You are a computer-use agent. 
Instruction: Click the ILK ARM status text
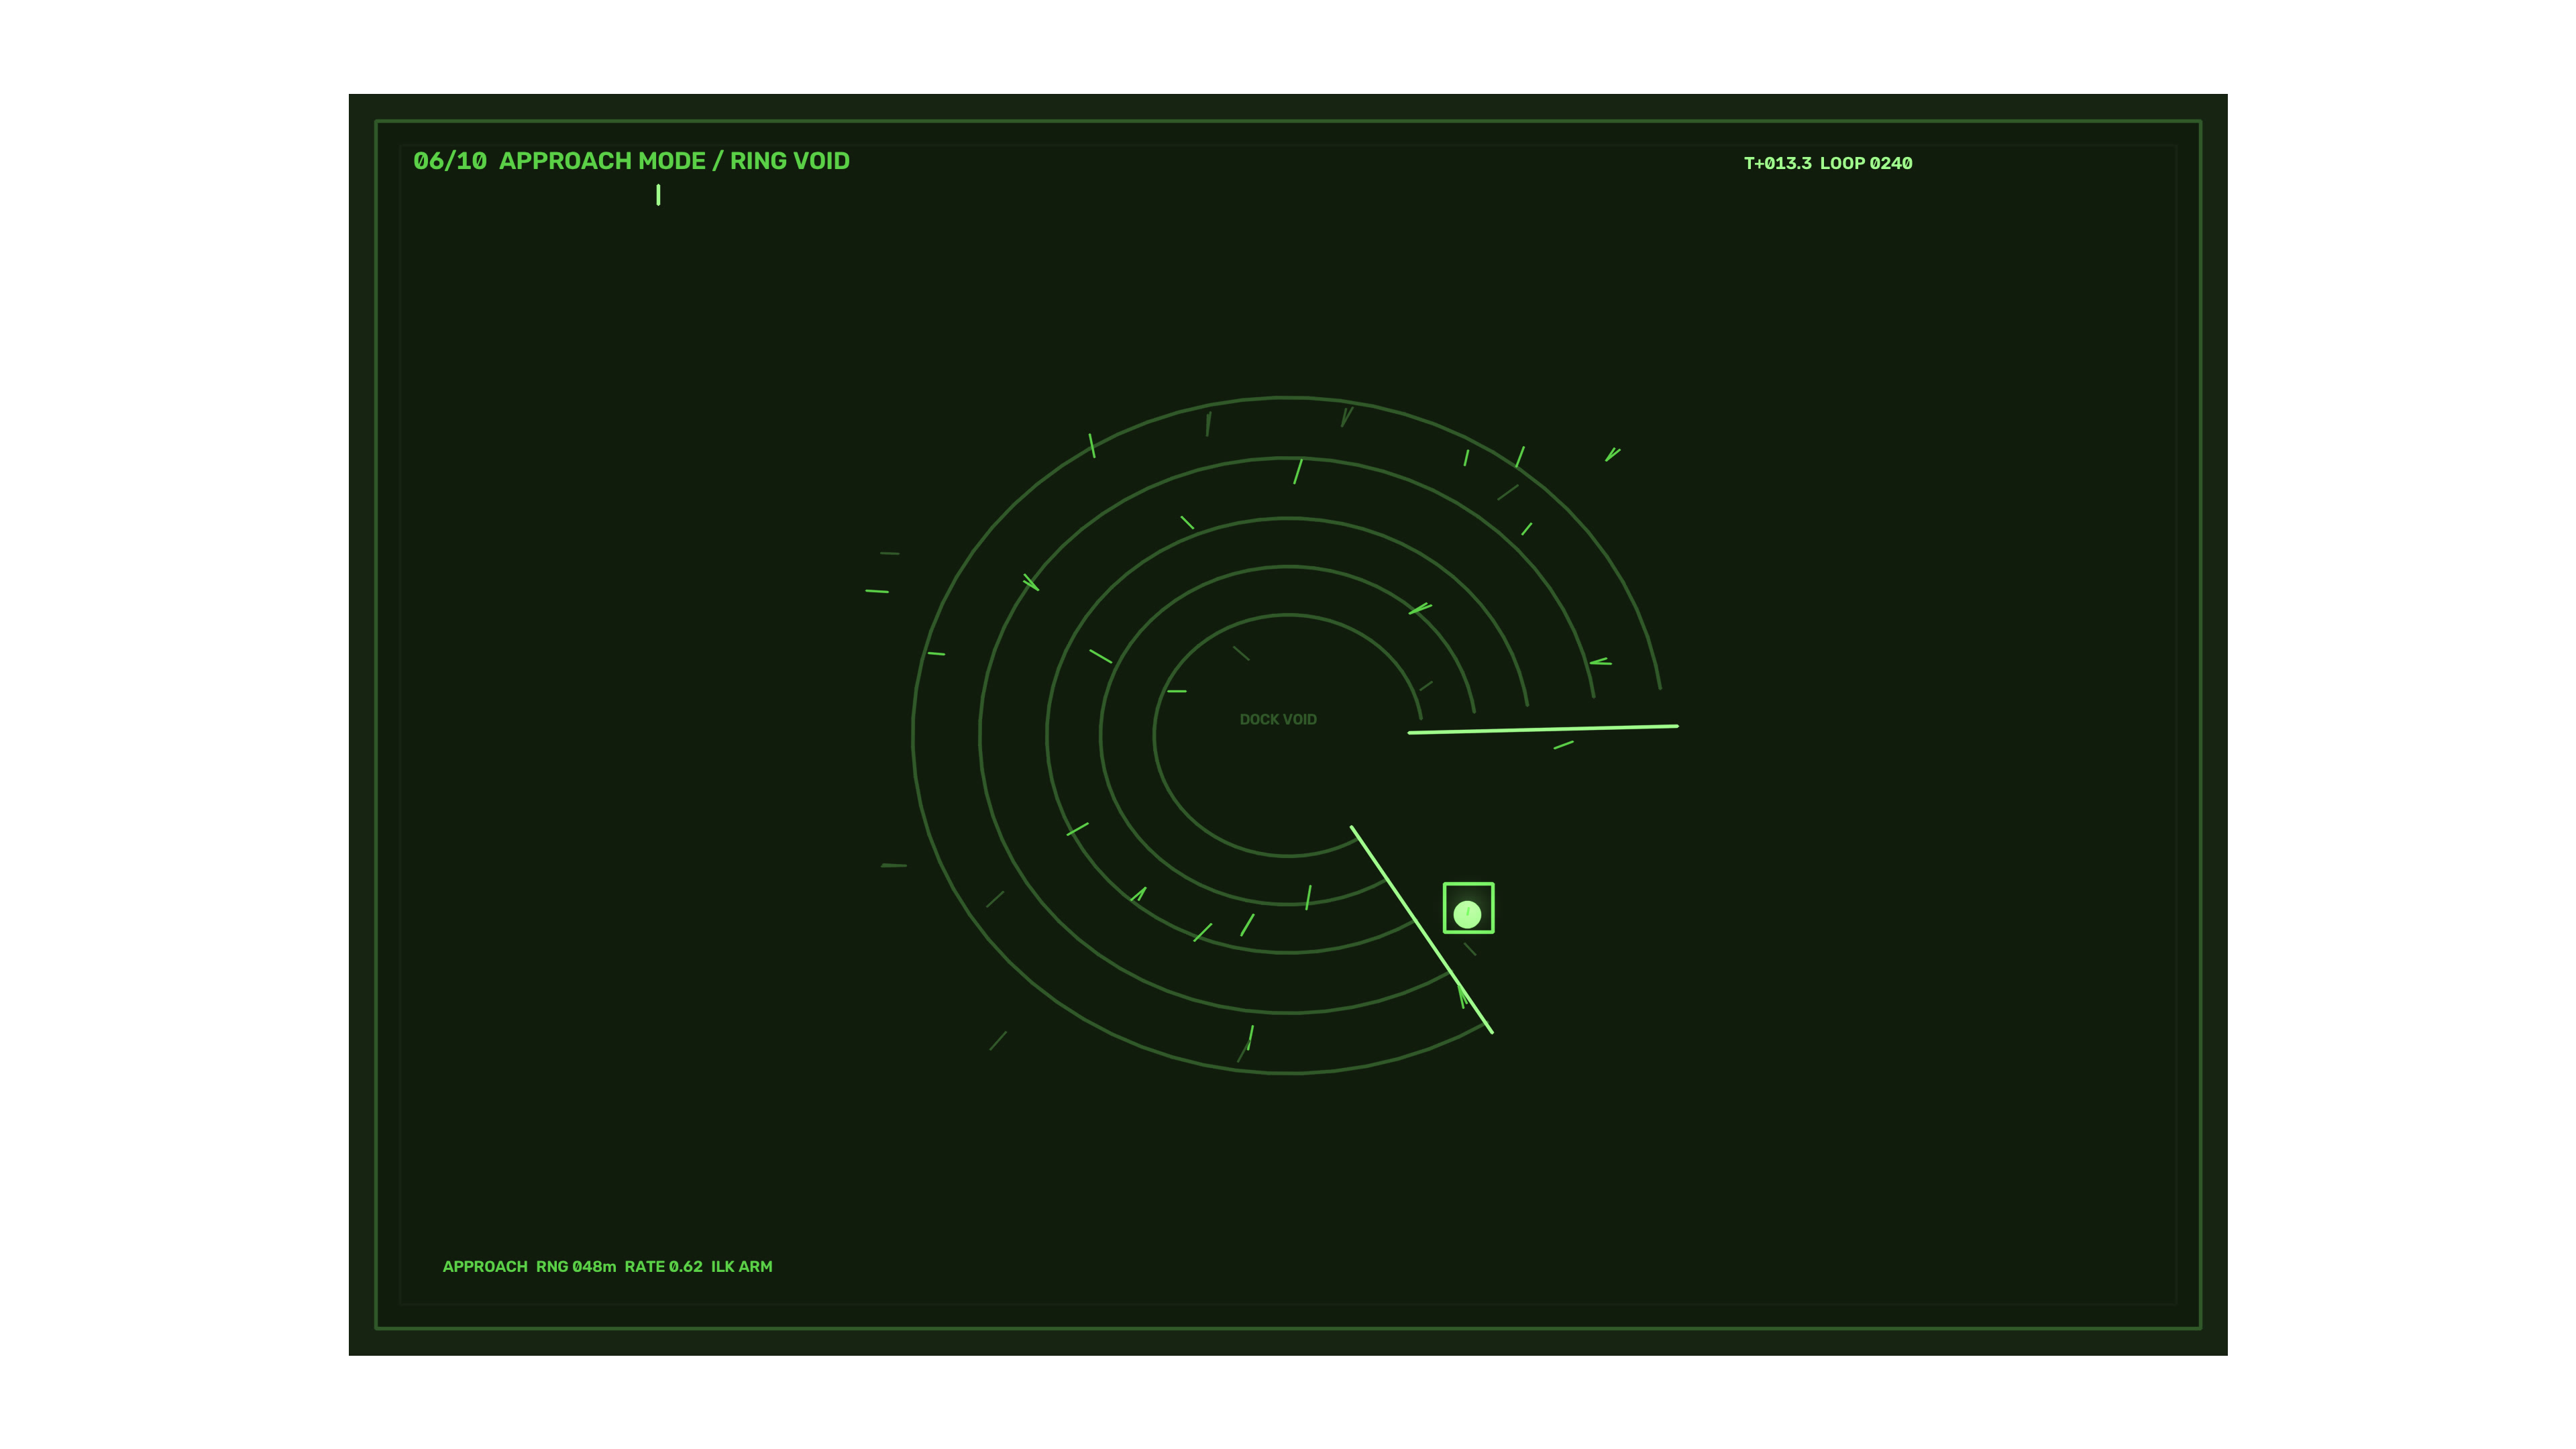(741, 1266)
